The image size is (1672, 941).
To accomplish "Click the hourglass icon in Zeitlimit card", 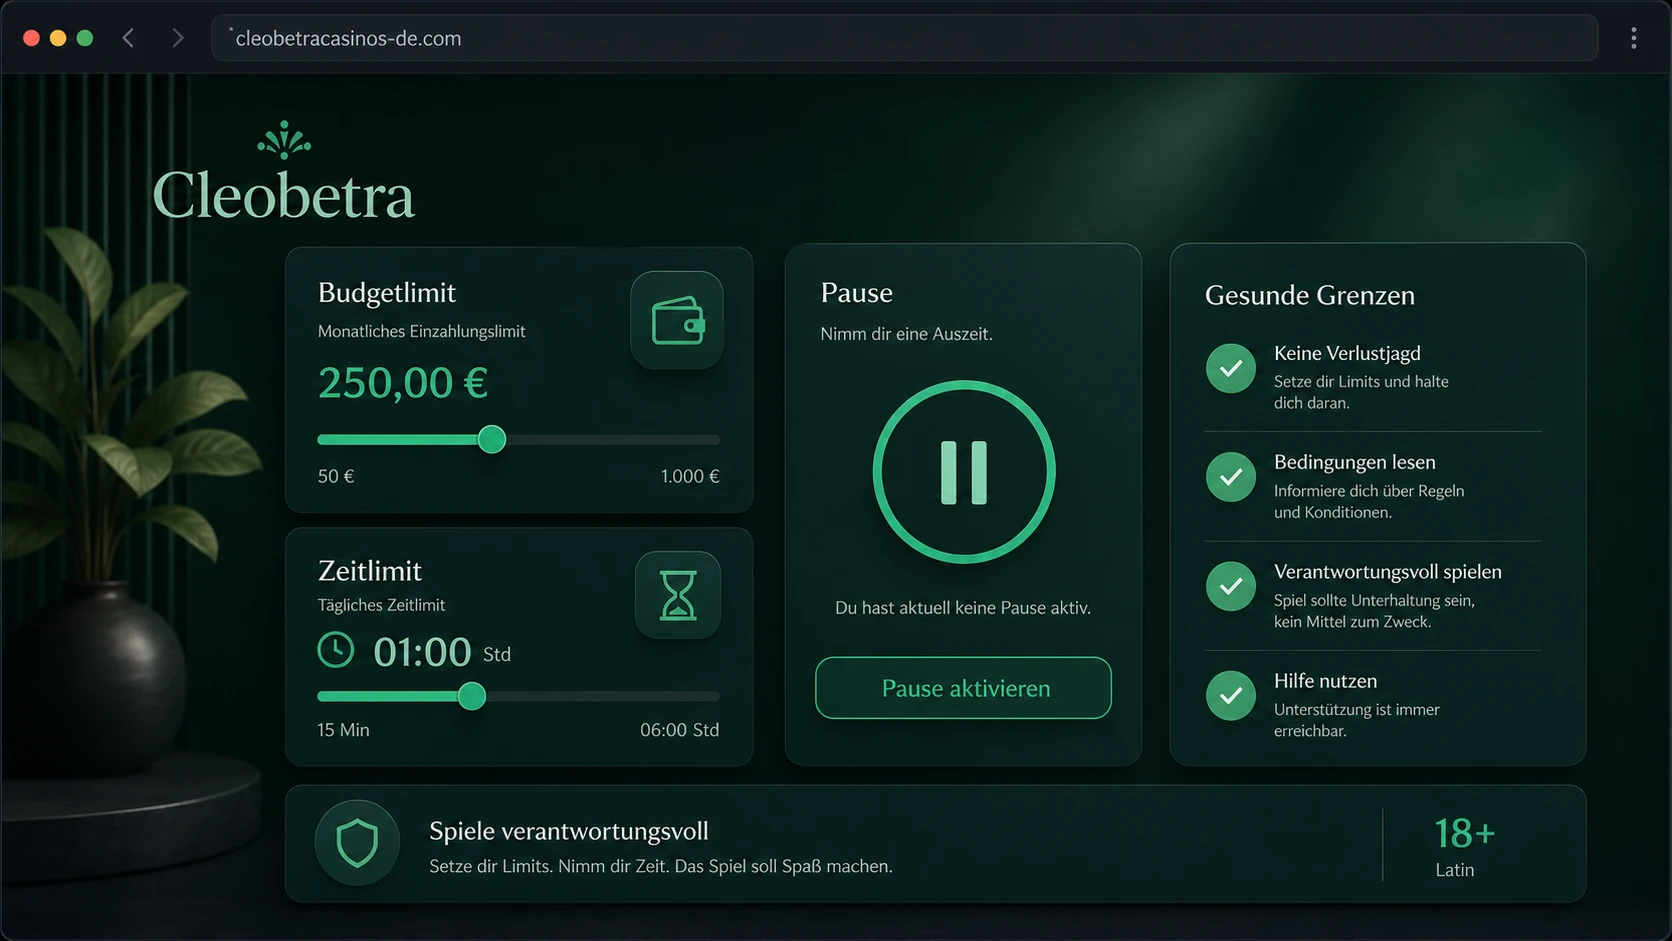I will coord(678,595).
